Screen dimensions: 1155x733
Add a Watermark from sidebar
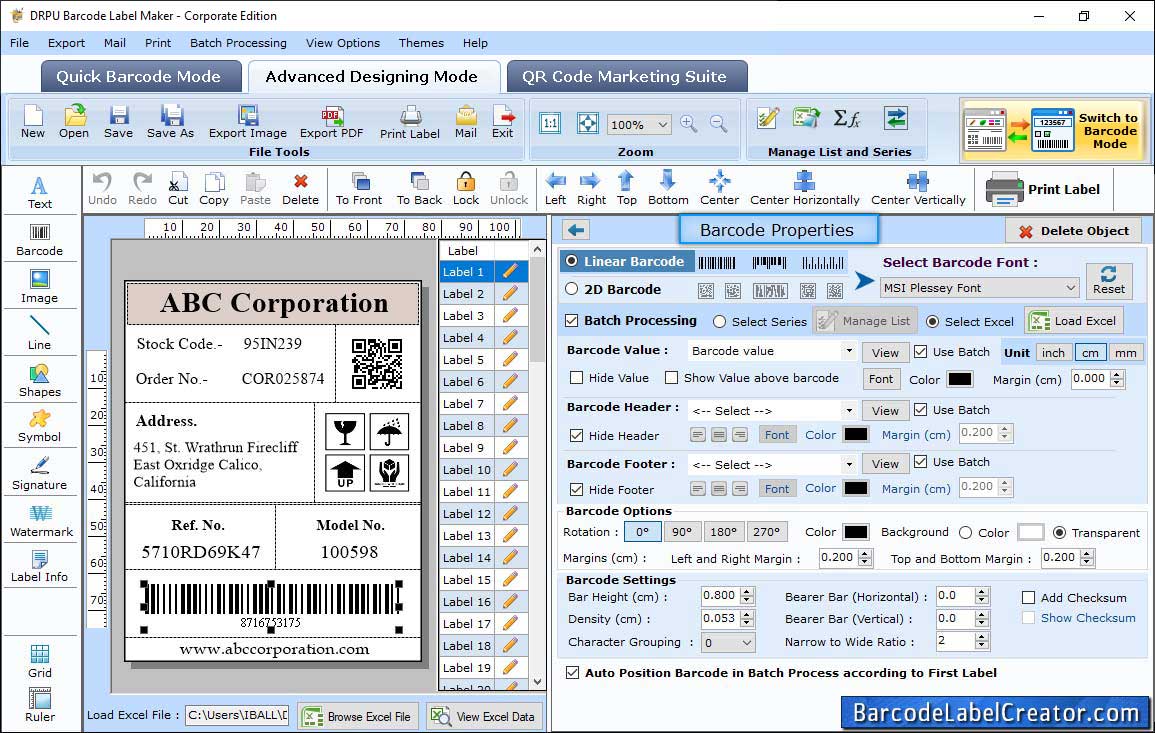click(41, 521)
